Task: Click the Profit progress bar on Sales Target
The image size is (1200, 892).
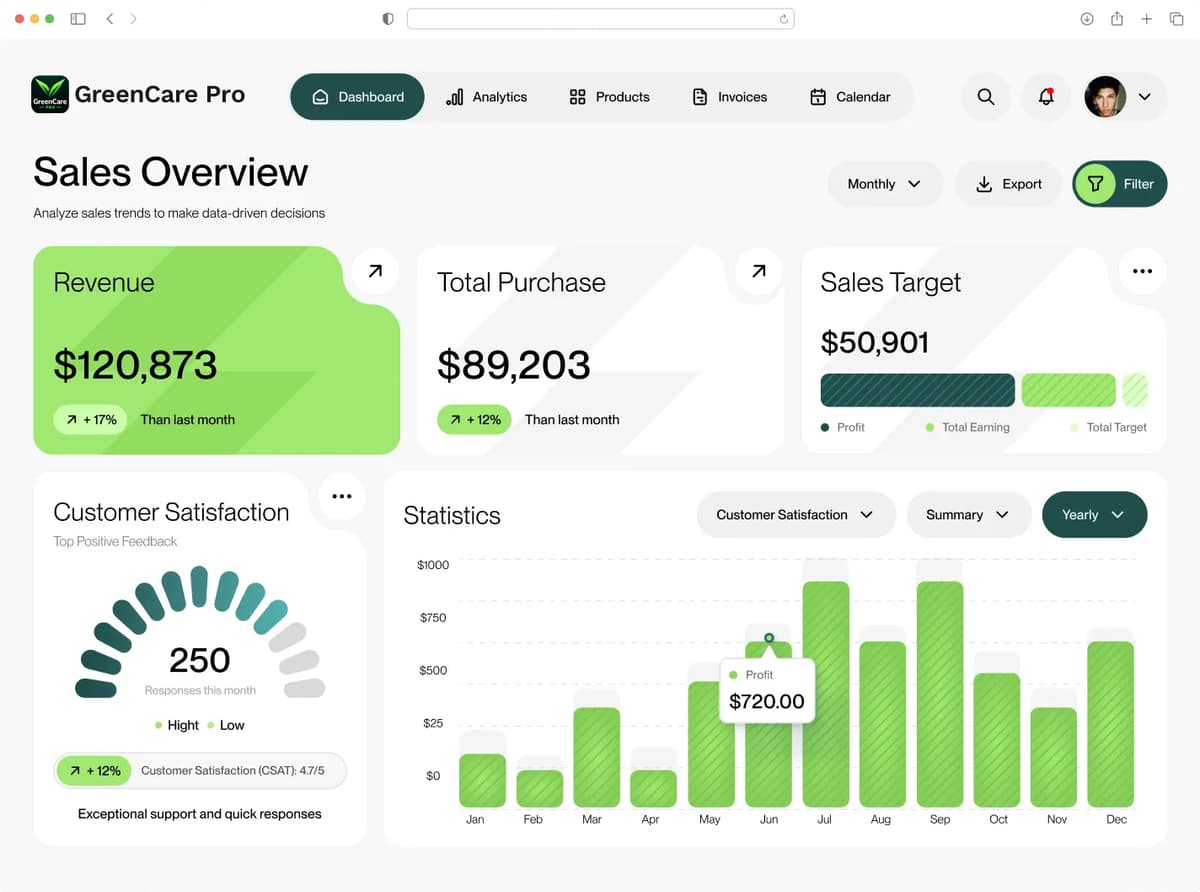Action: click(917, 390)
